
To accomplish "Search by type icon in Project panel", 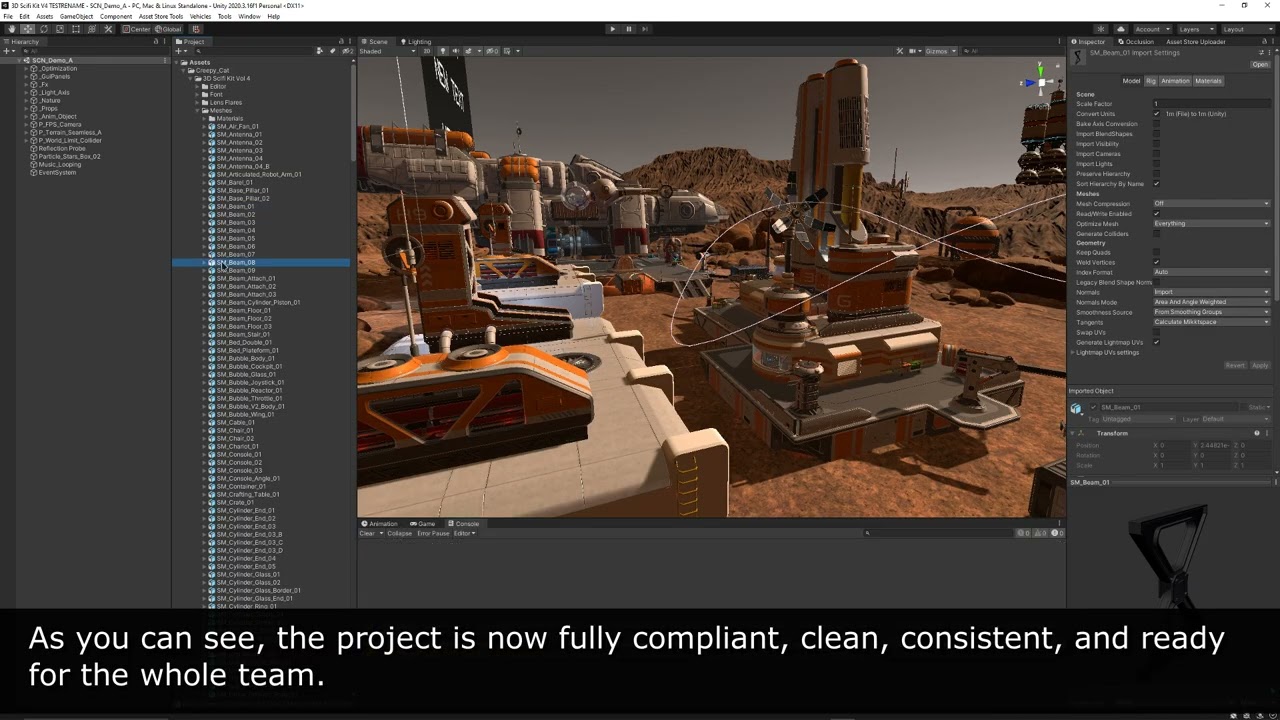I will tap(320, 51).
